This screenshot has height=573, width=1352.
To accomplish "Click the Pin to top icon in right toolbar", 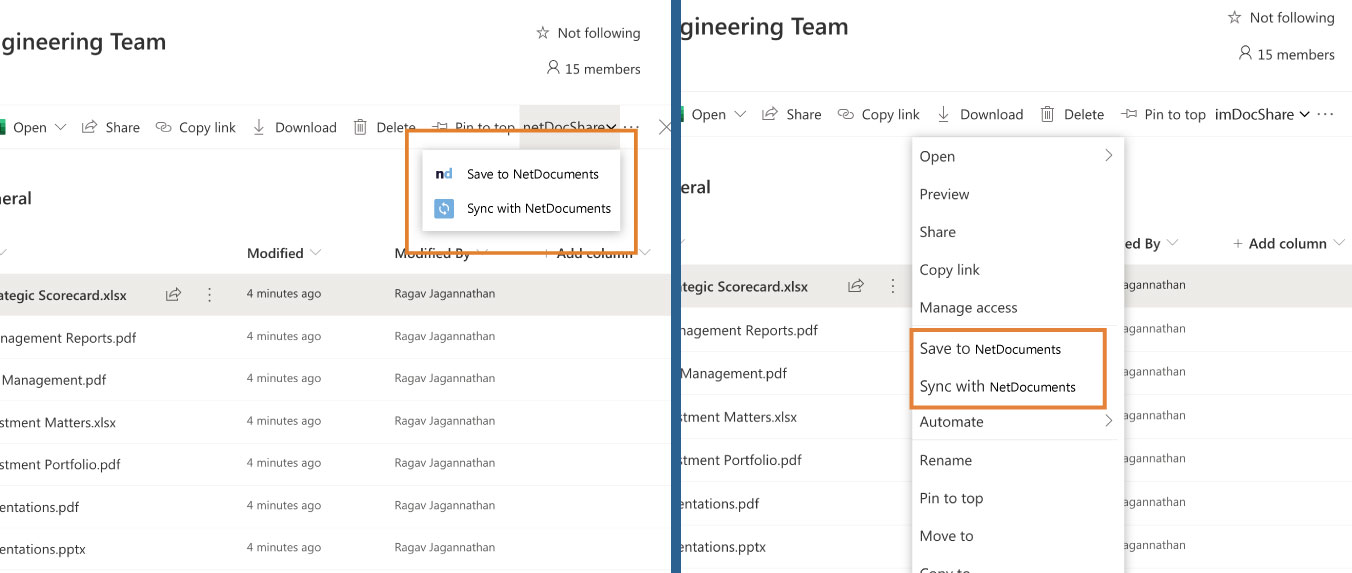I will tap(1129, 114).
